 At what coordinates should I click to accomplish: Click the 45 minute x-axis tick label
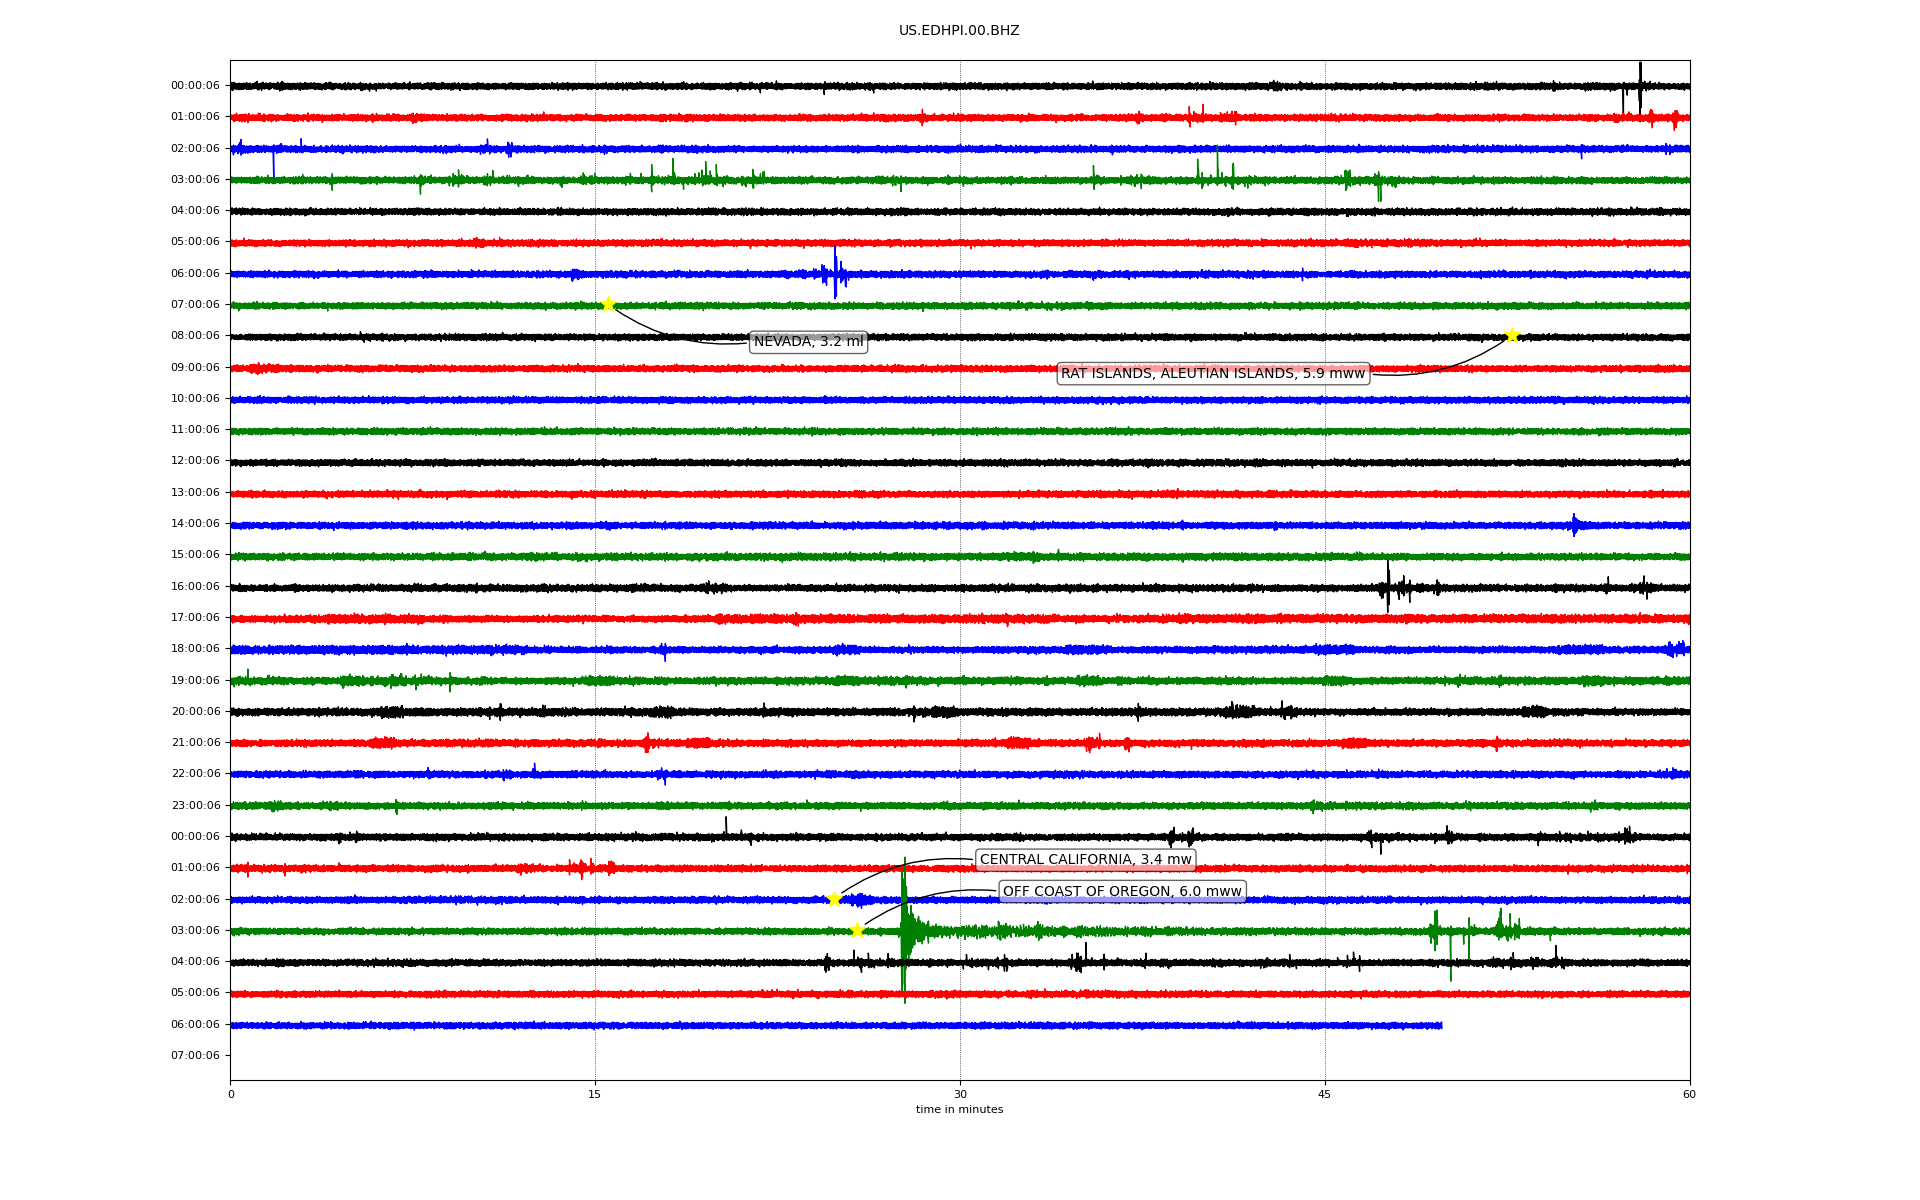(x=1325, y=1094)
